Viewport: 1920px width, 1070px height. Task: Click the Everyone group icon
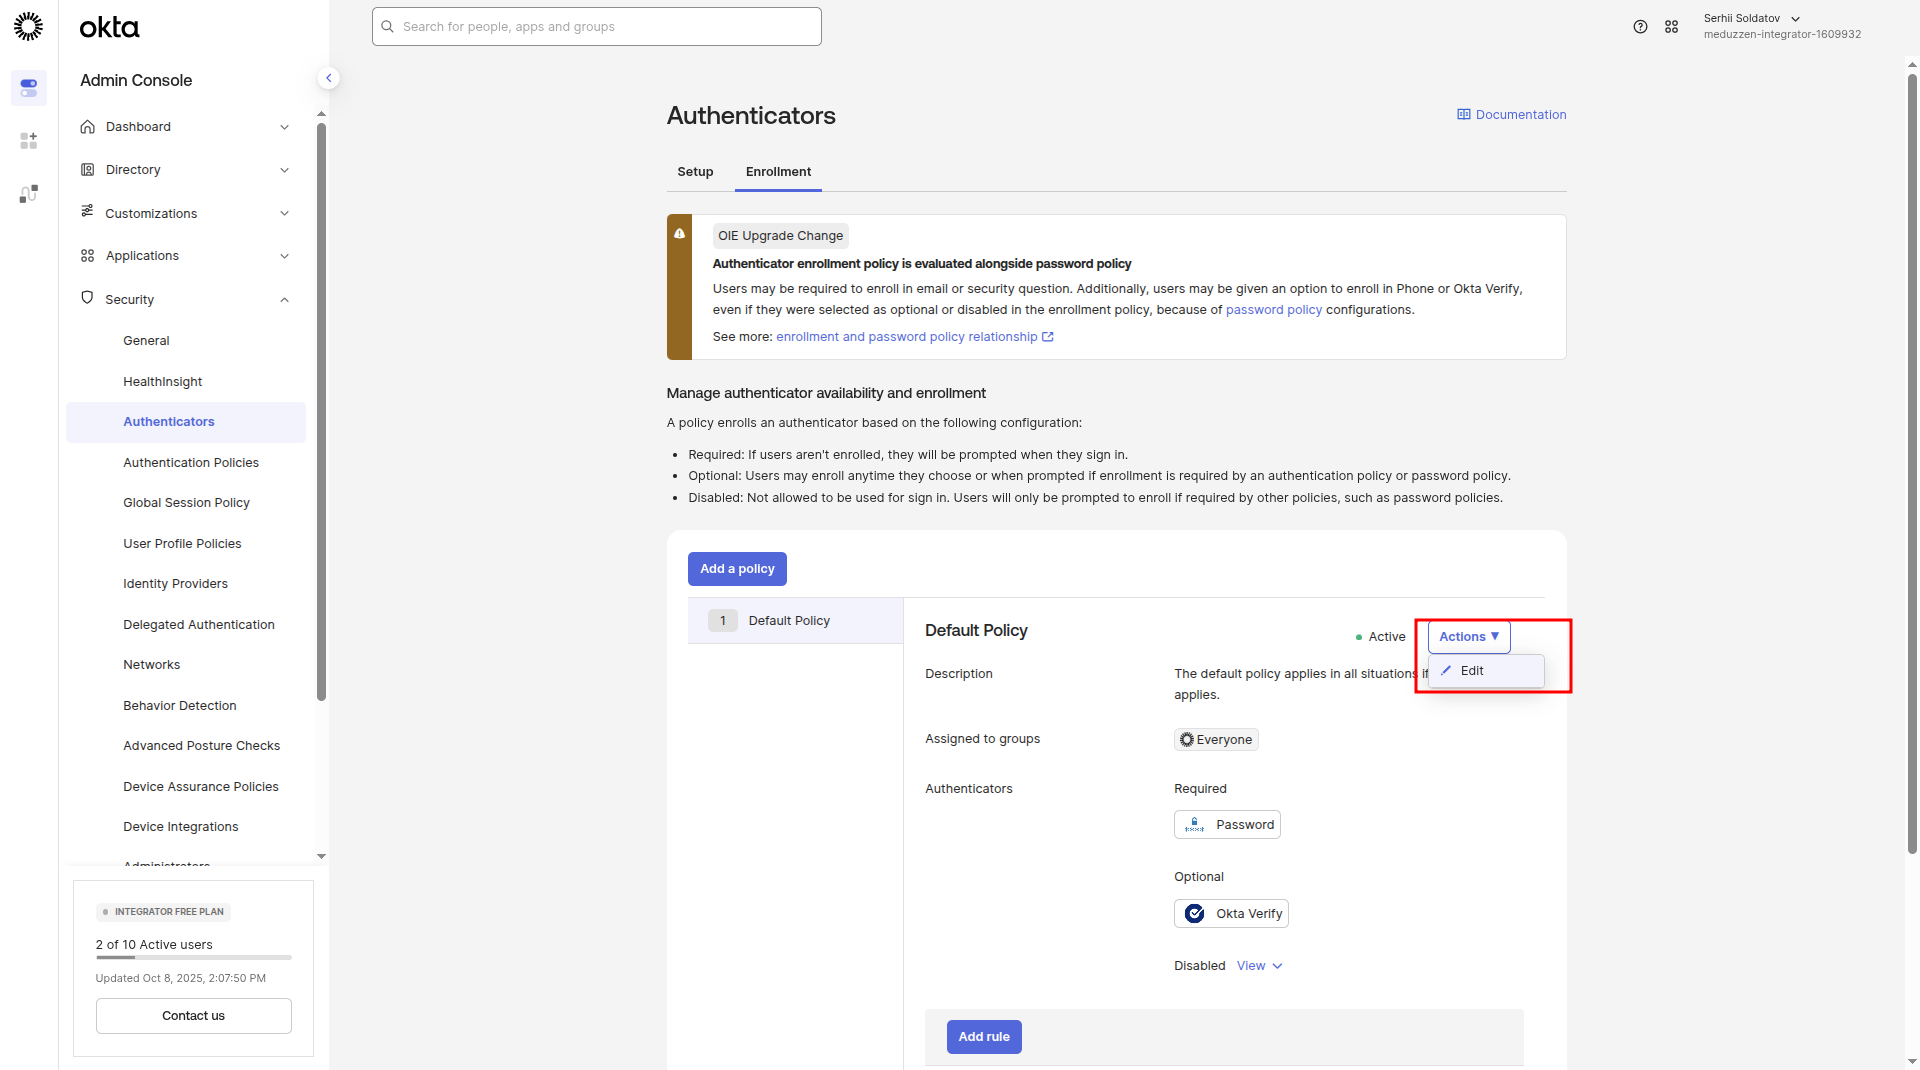(1187, 740)
